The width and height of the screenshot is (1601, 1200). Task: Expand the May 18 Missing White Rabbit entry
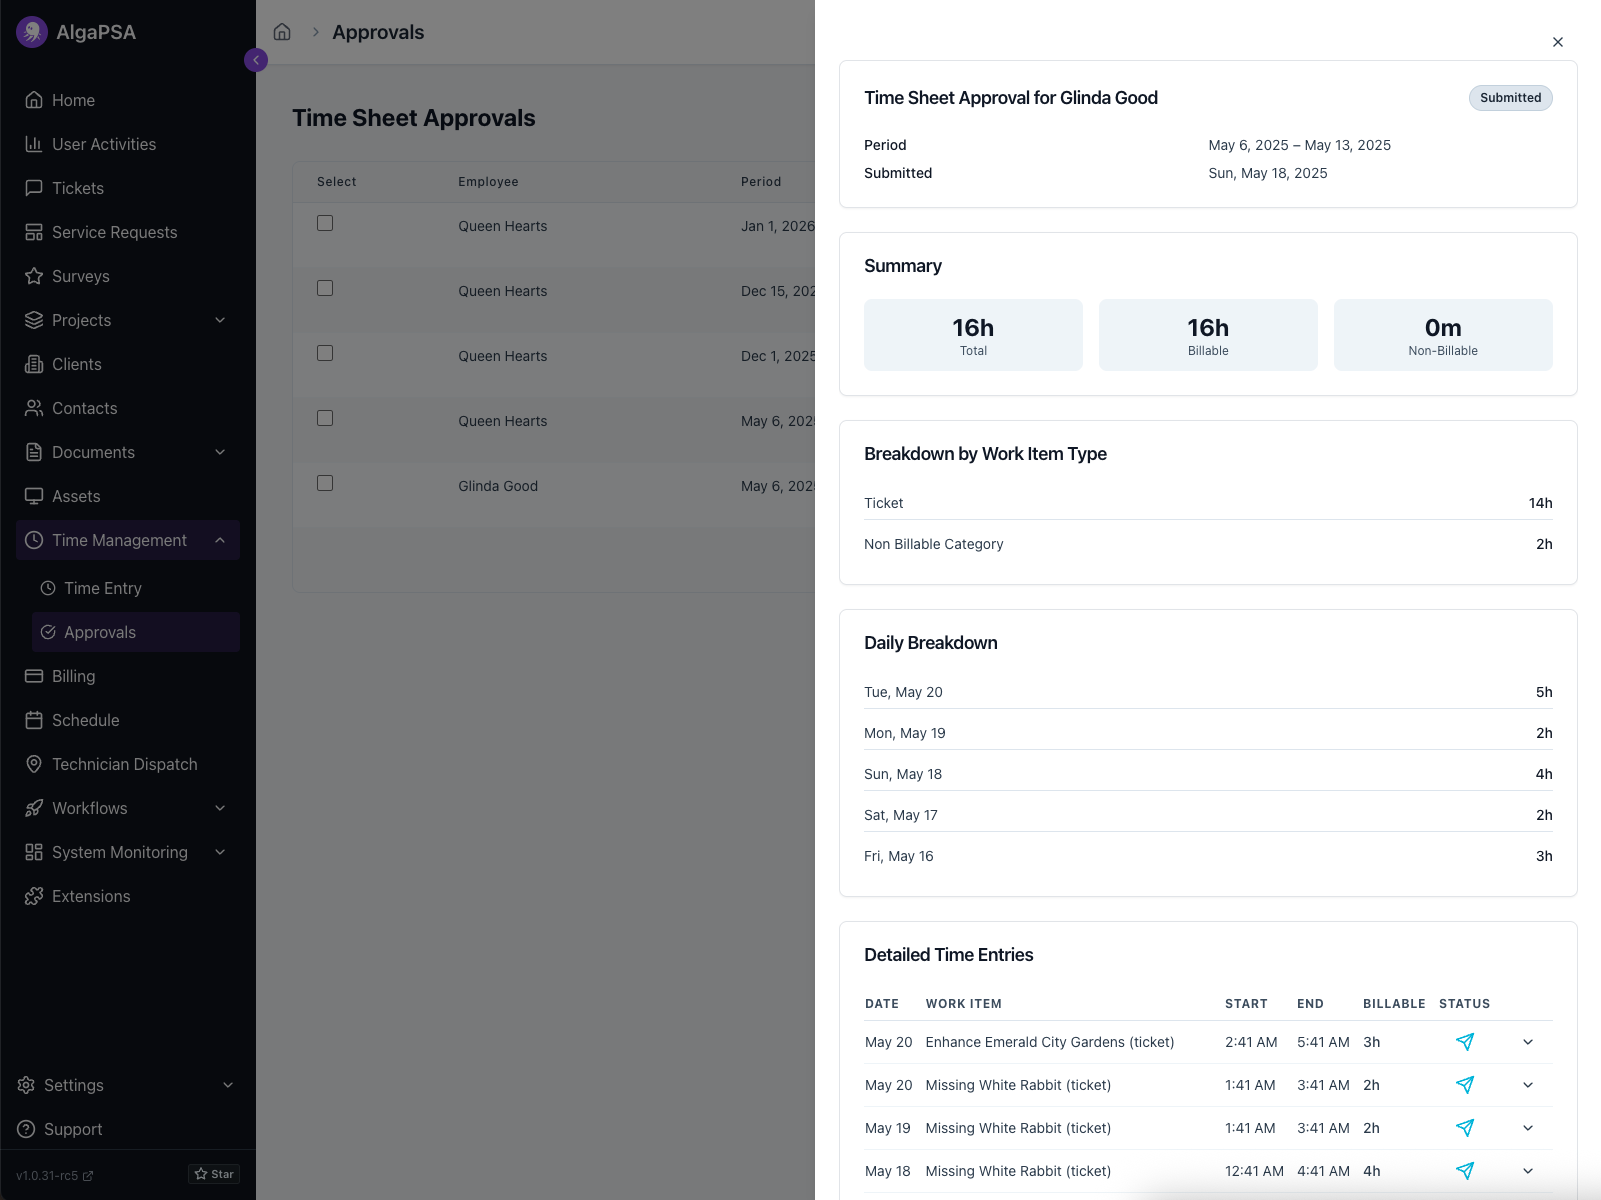pos(1528,1171)
